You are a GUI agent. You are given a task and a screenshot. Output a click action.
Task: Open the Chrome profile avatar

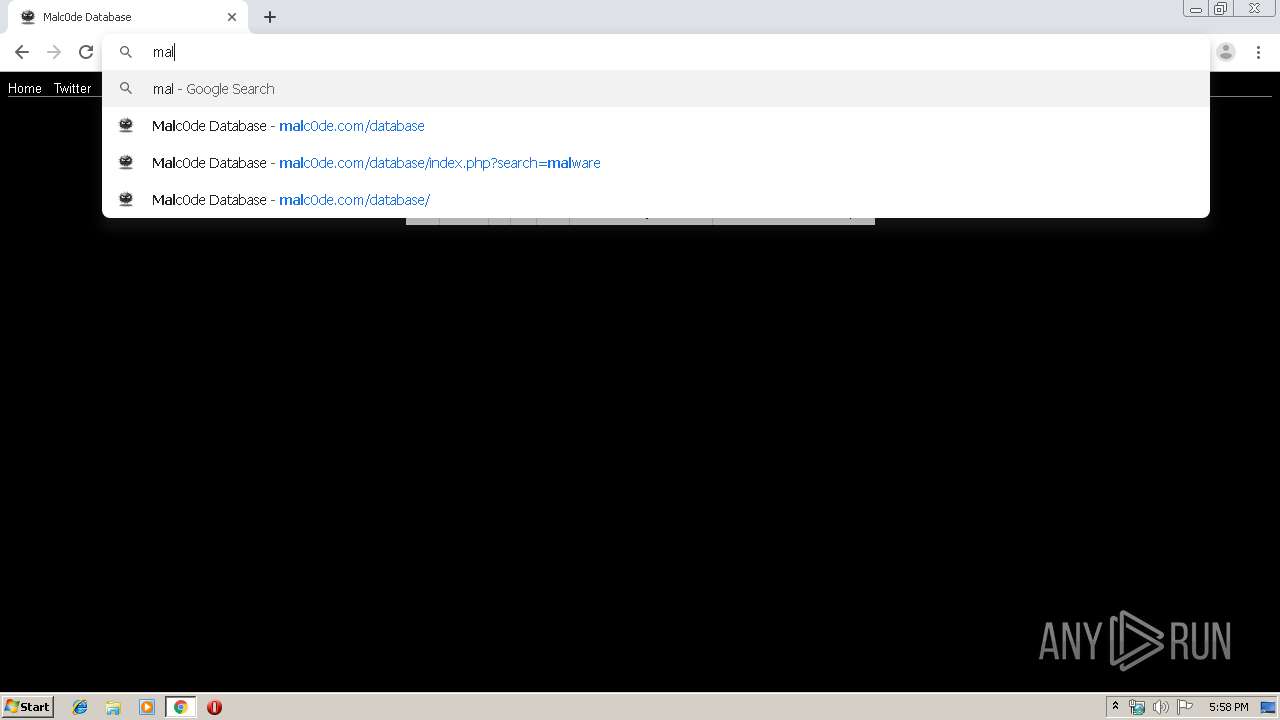1226,52
